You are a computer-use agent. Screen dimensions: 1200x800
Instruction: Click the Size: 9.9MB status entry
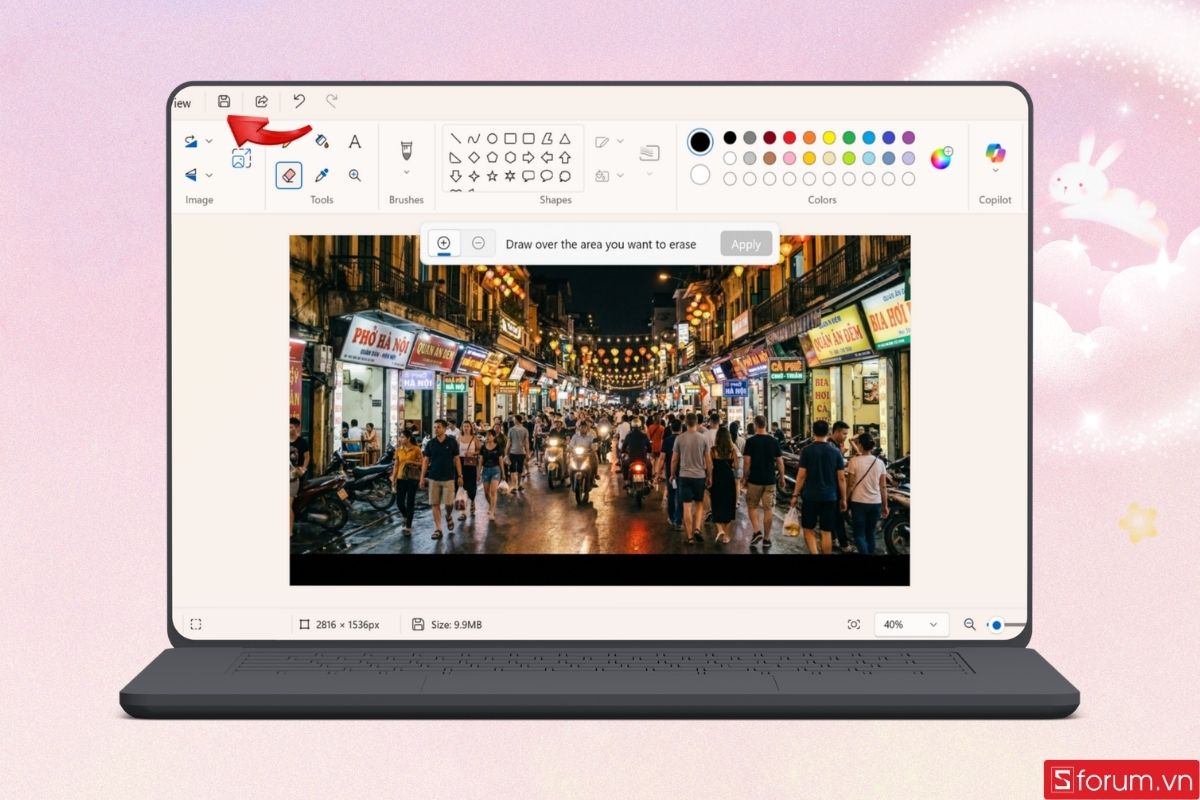click(x=447, y=624)
